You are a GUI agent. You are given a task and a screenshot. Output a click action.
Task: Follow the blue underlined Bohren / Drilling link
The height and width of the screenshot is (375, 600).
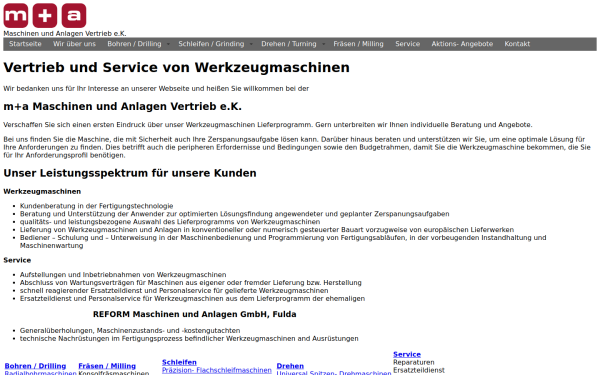click(35, 366)
